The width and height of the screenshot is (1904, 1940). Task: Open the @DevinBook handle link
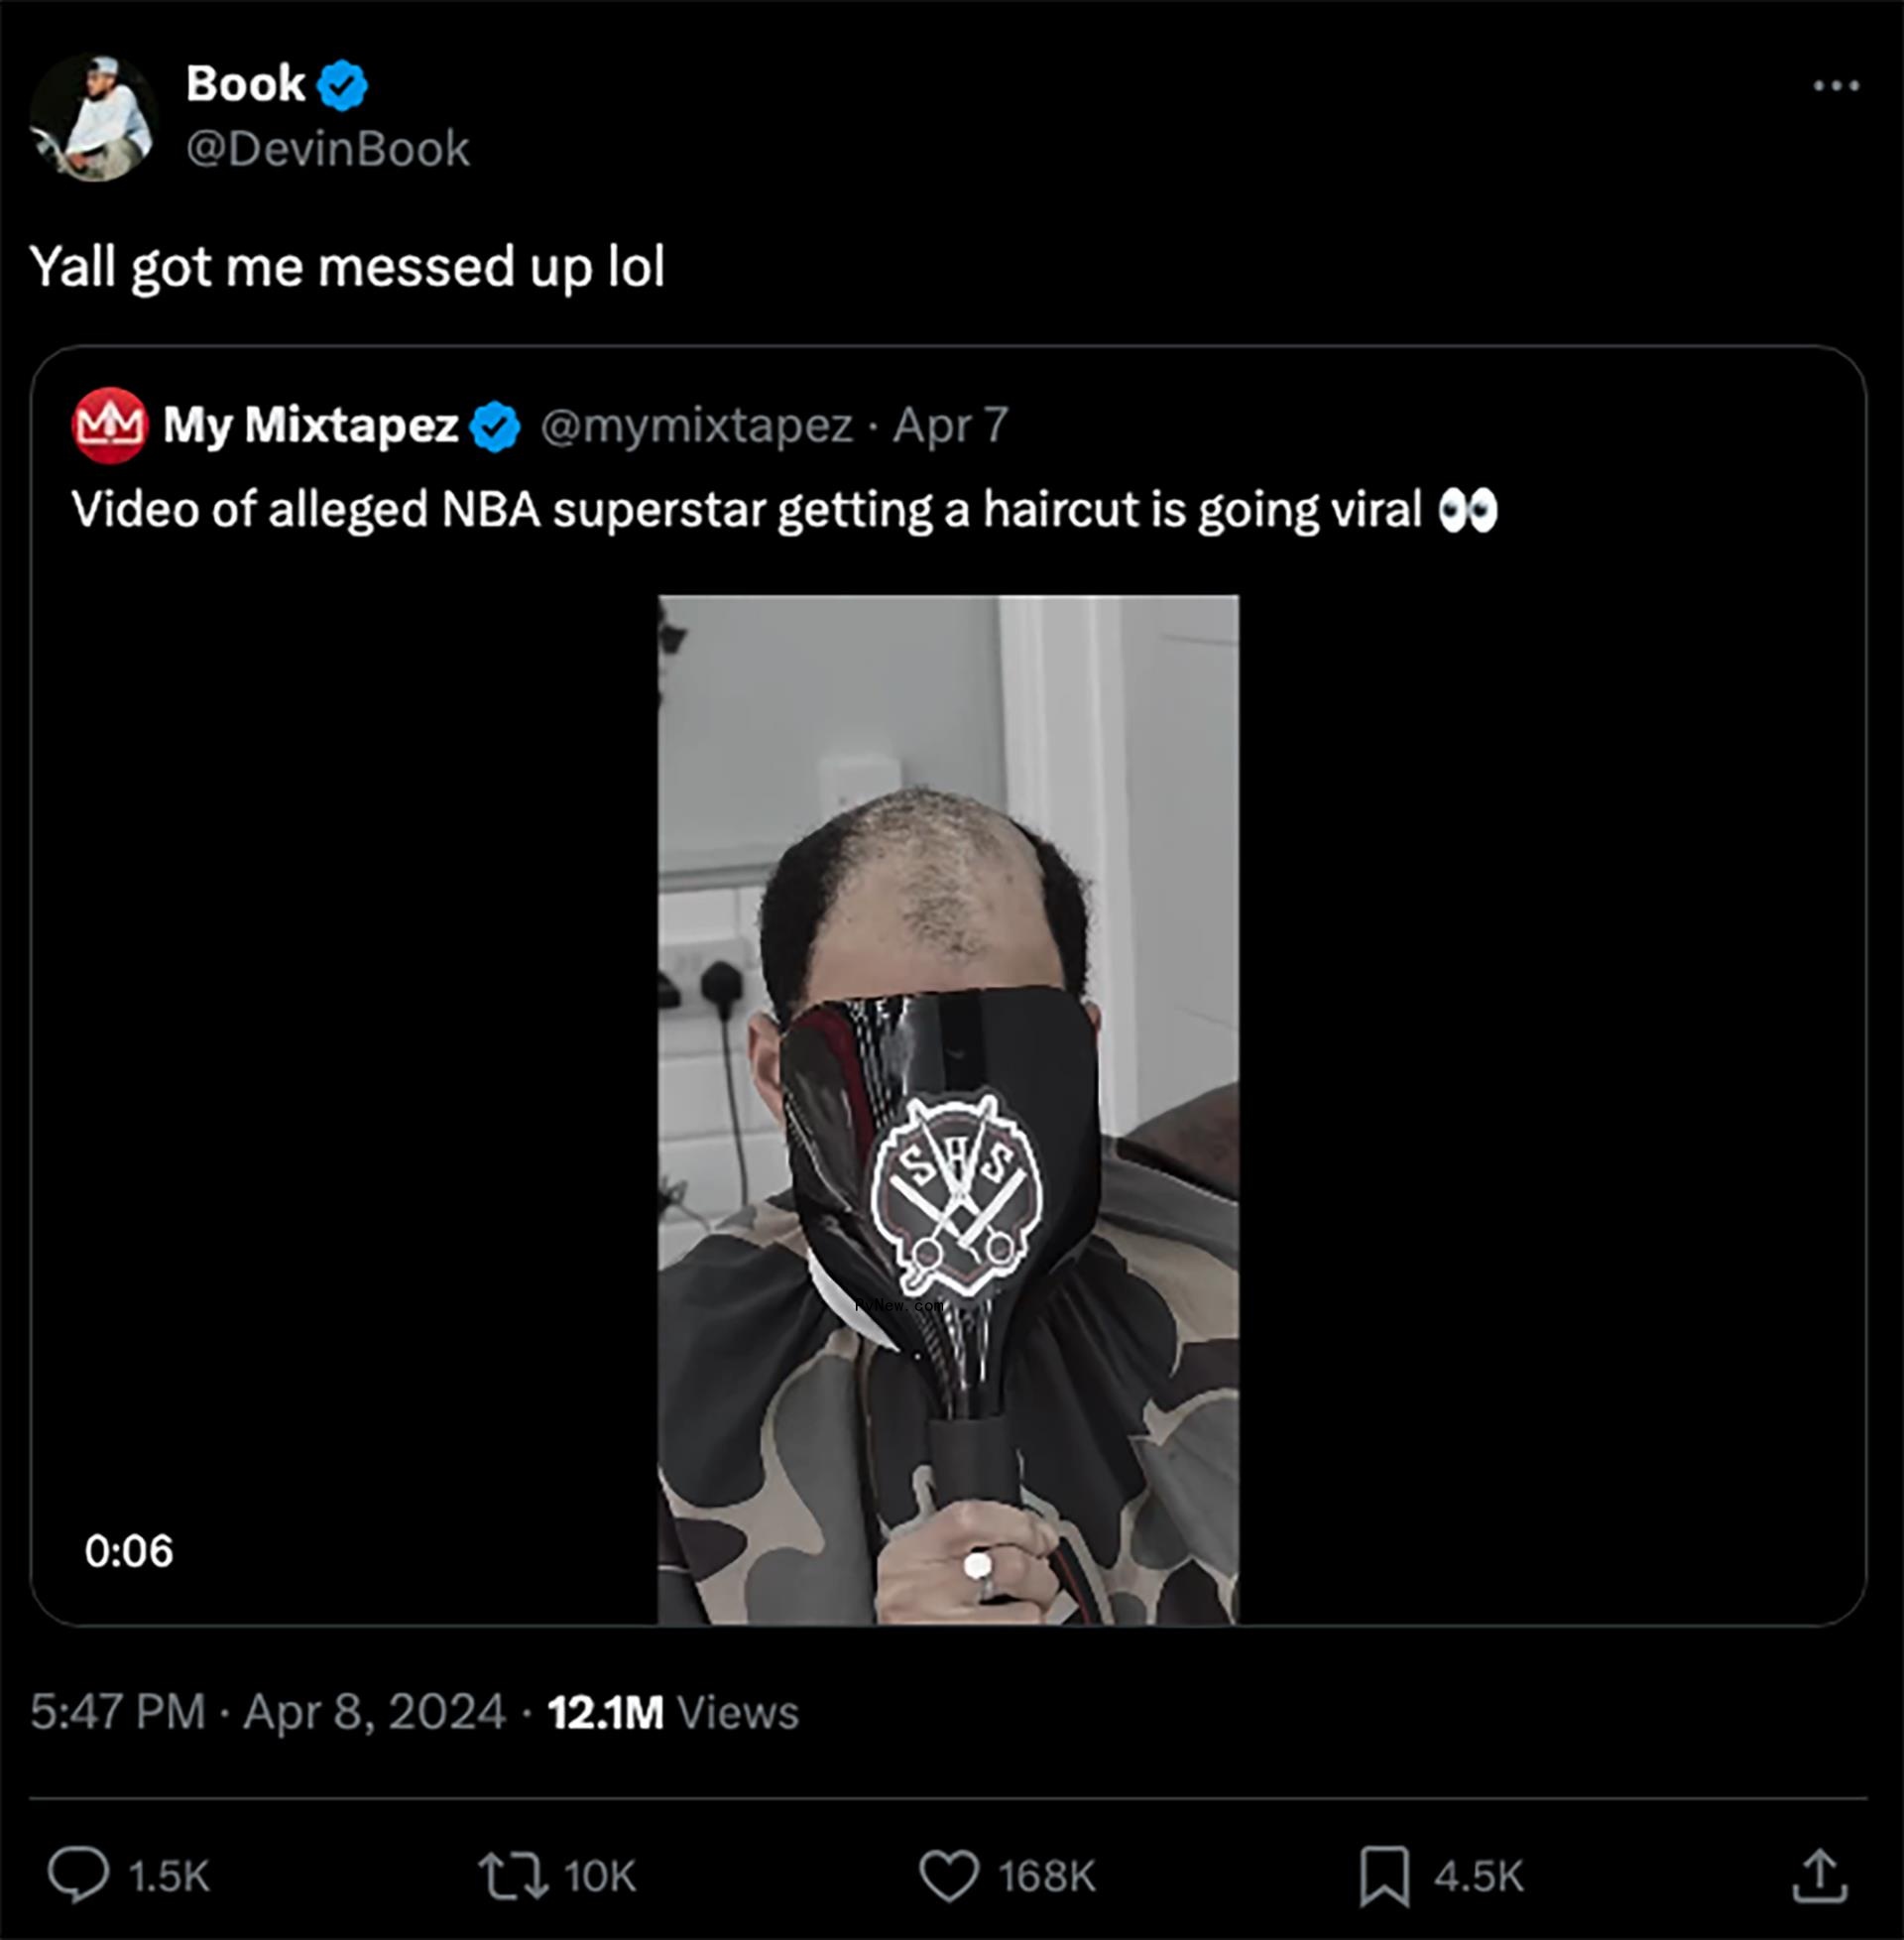click(328, 149)
